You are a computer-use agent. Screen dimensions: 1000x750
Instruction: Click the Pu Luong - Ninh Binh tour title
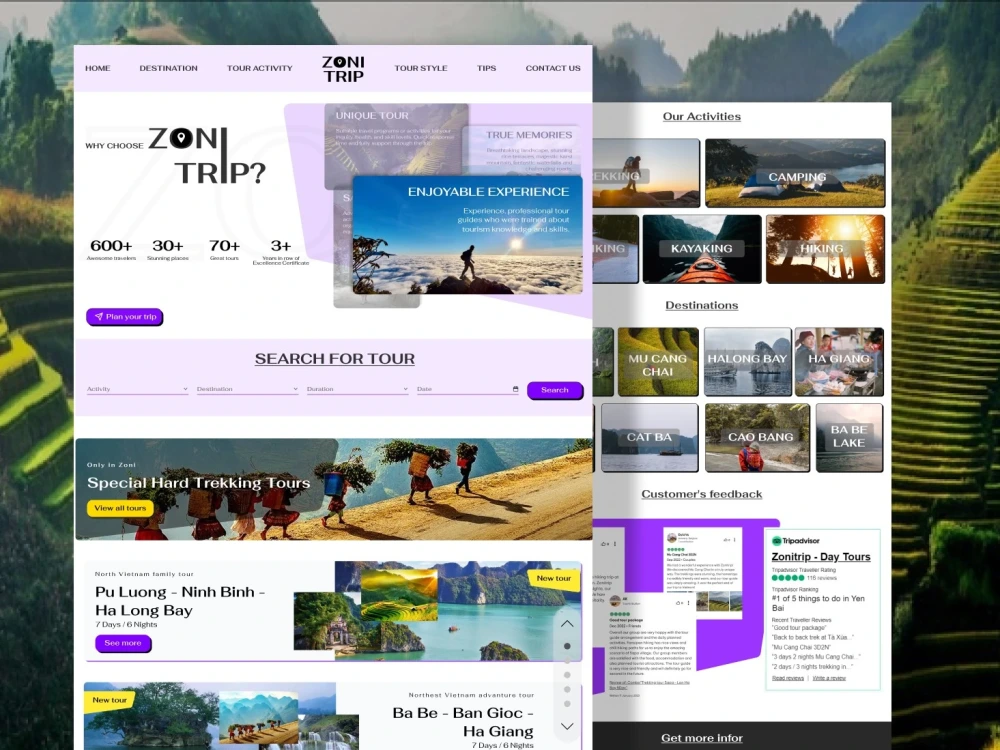[x=180, y=601]
